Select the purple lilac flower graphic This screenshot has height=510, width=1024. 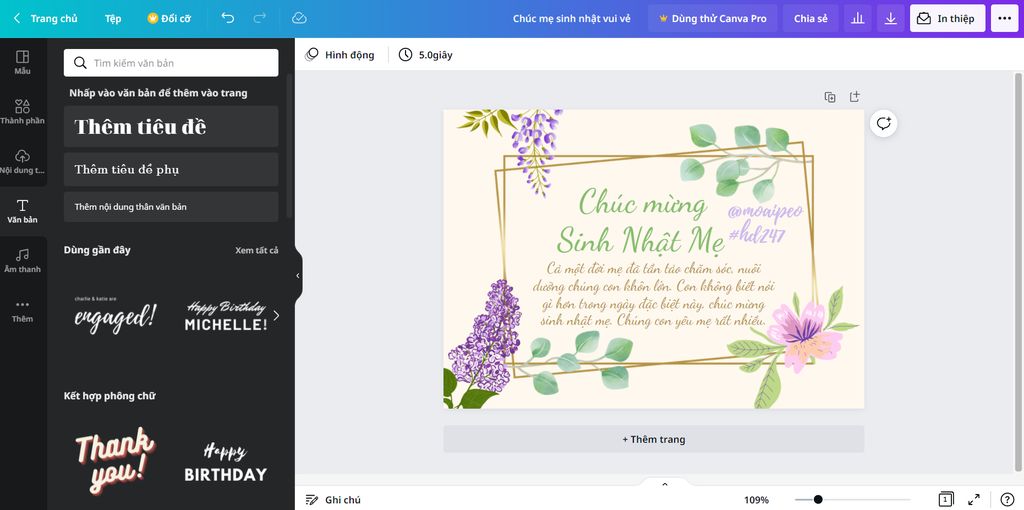pos(488,336)
